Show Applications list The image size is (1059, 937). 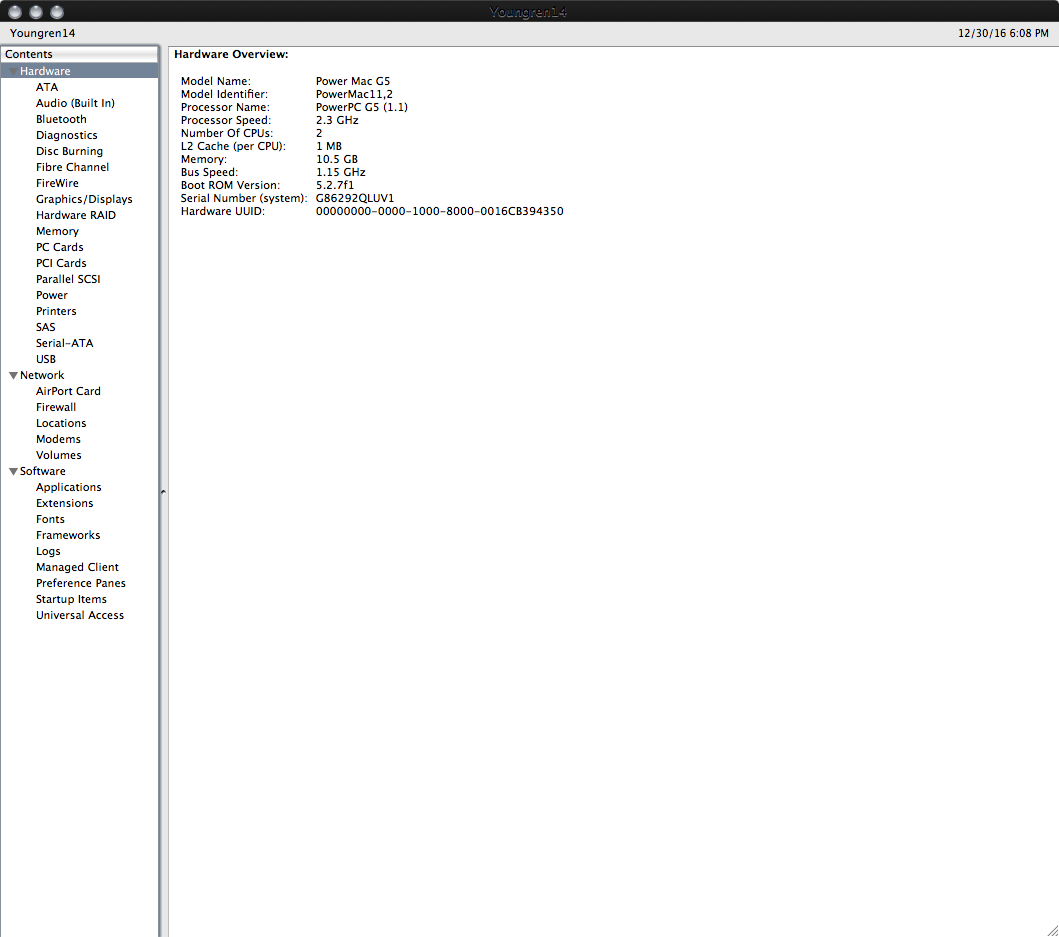68,487
